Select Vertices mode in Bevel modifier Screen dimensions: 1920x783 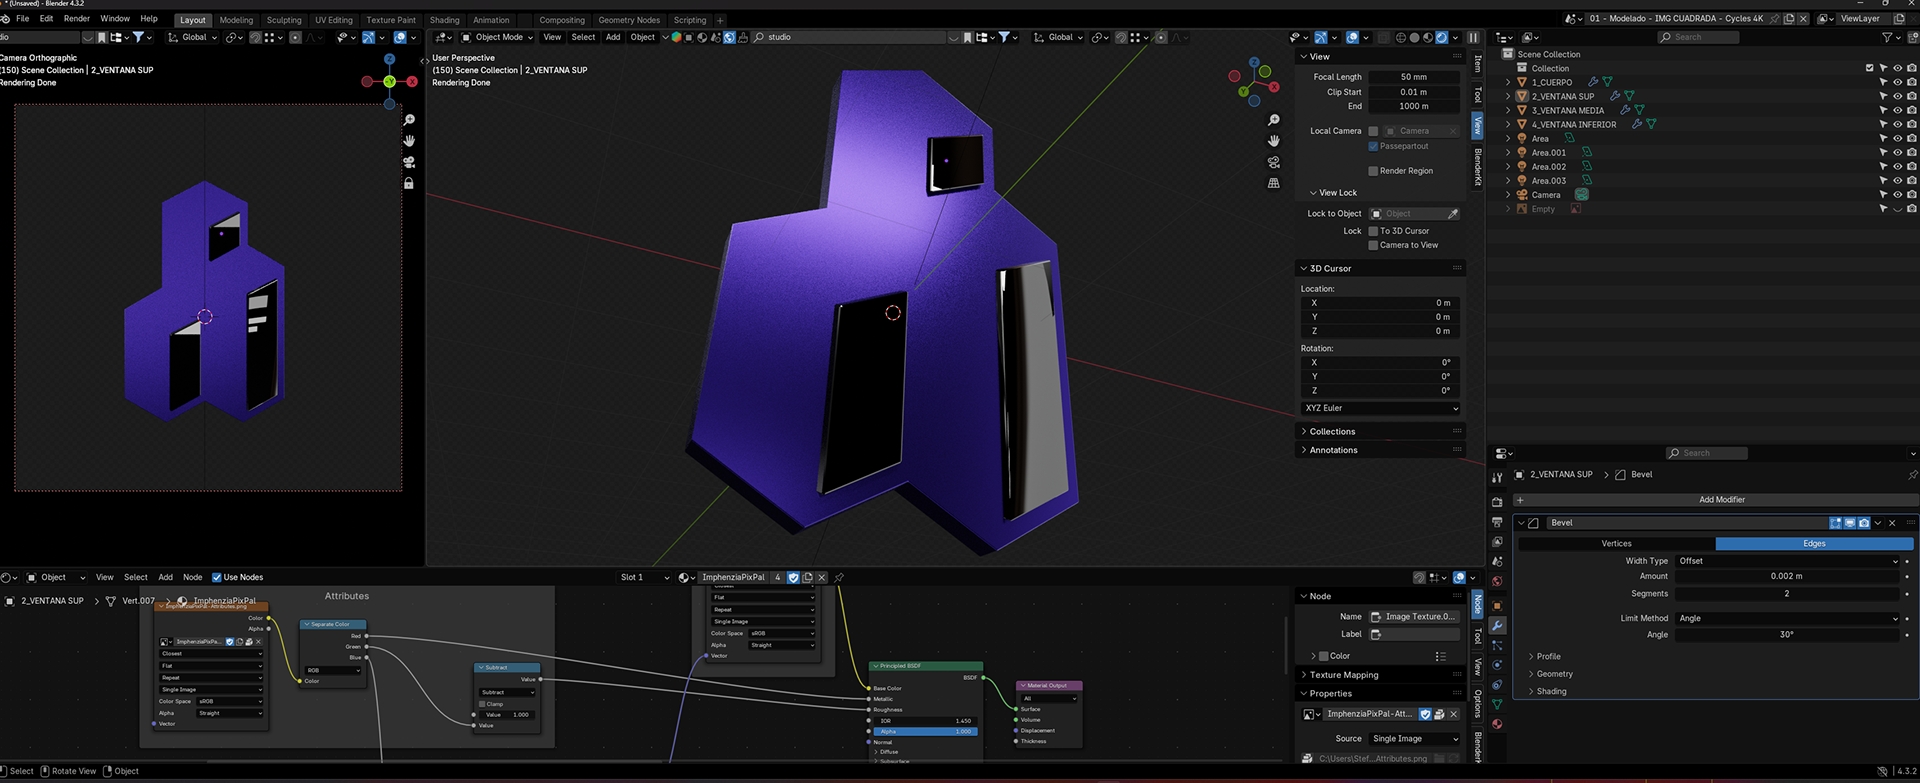[x=1616, y=544]
